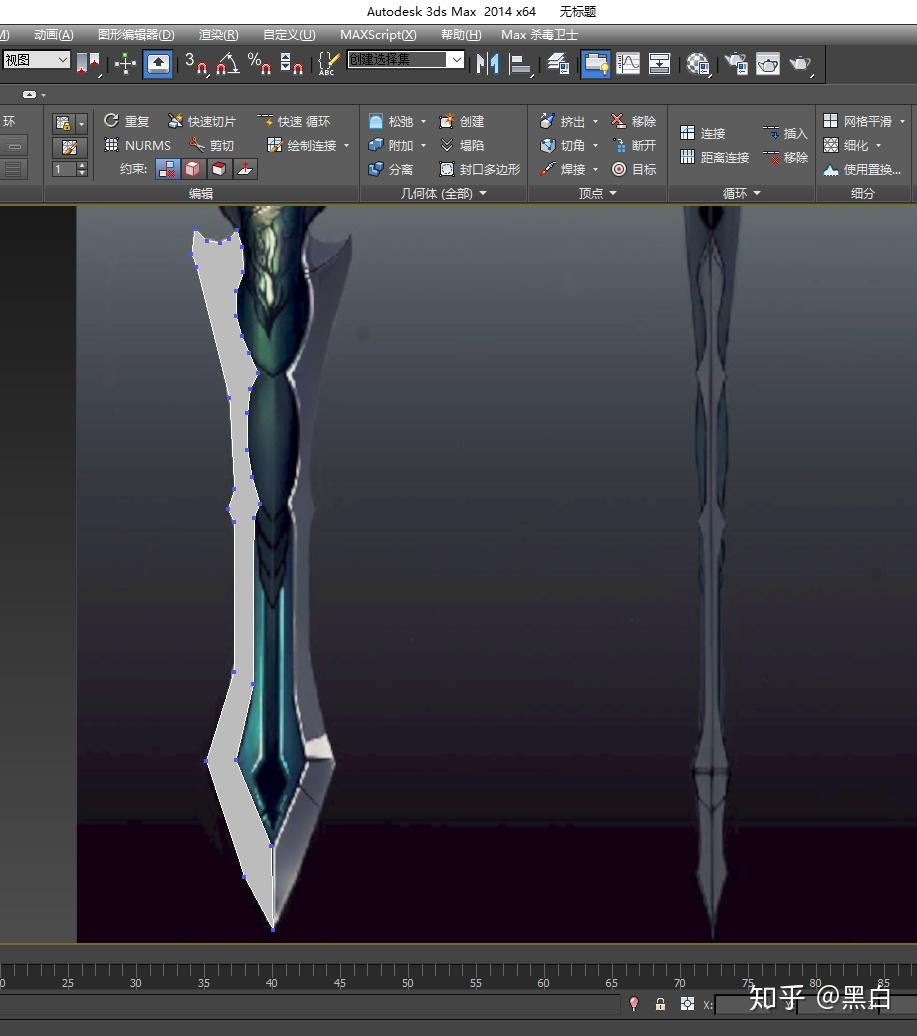
Task: Open the Manage Layers dialog icon
Action: click(x=559, y=63)
